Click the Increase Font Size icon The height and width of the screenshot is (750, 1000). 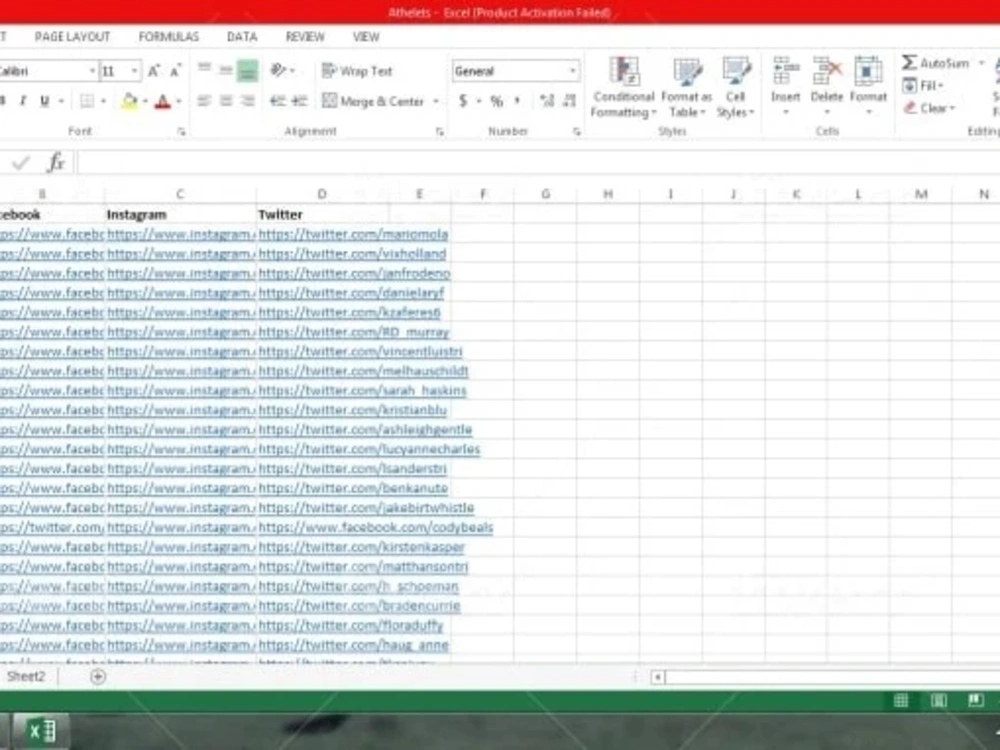point(154,70)
